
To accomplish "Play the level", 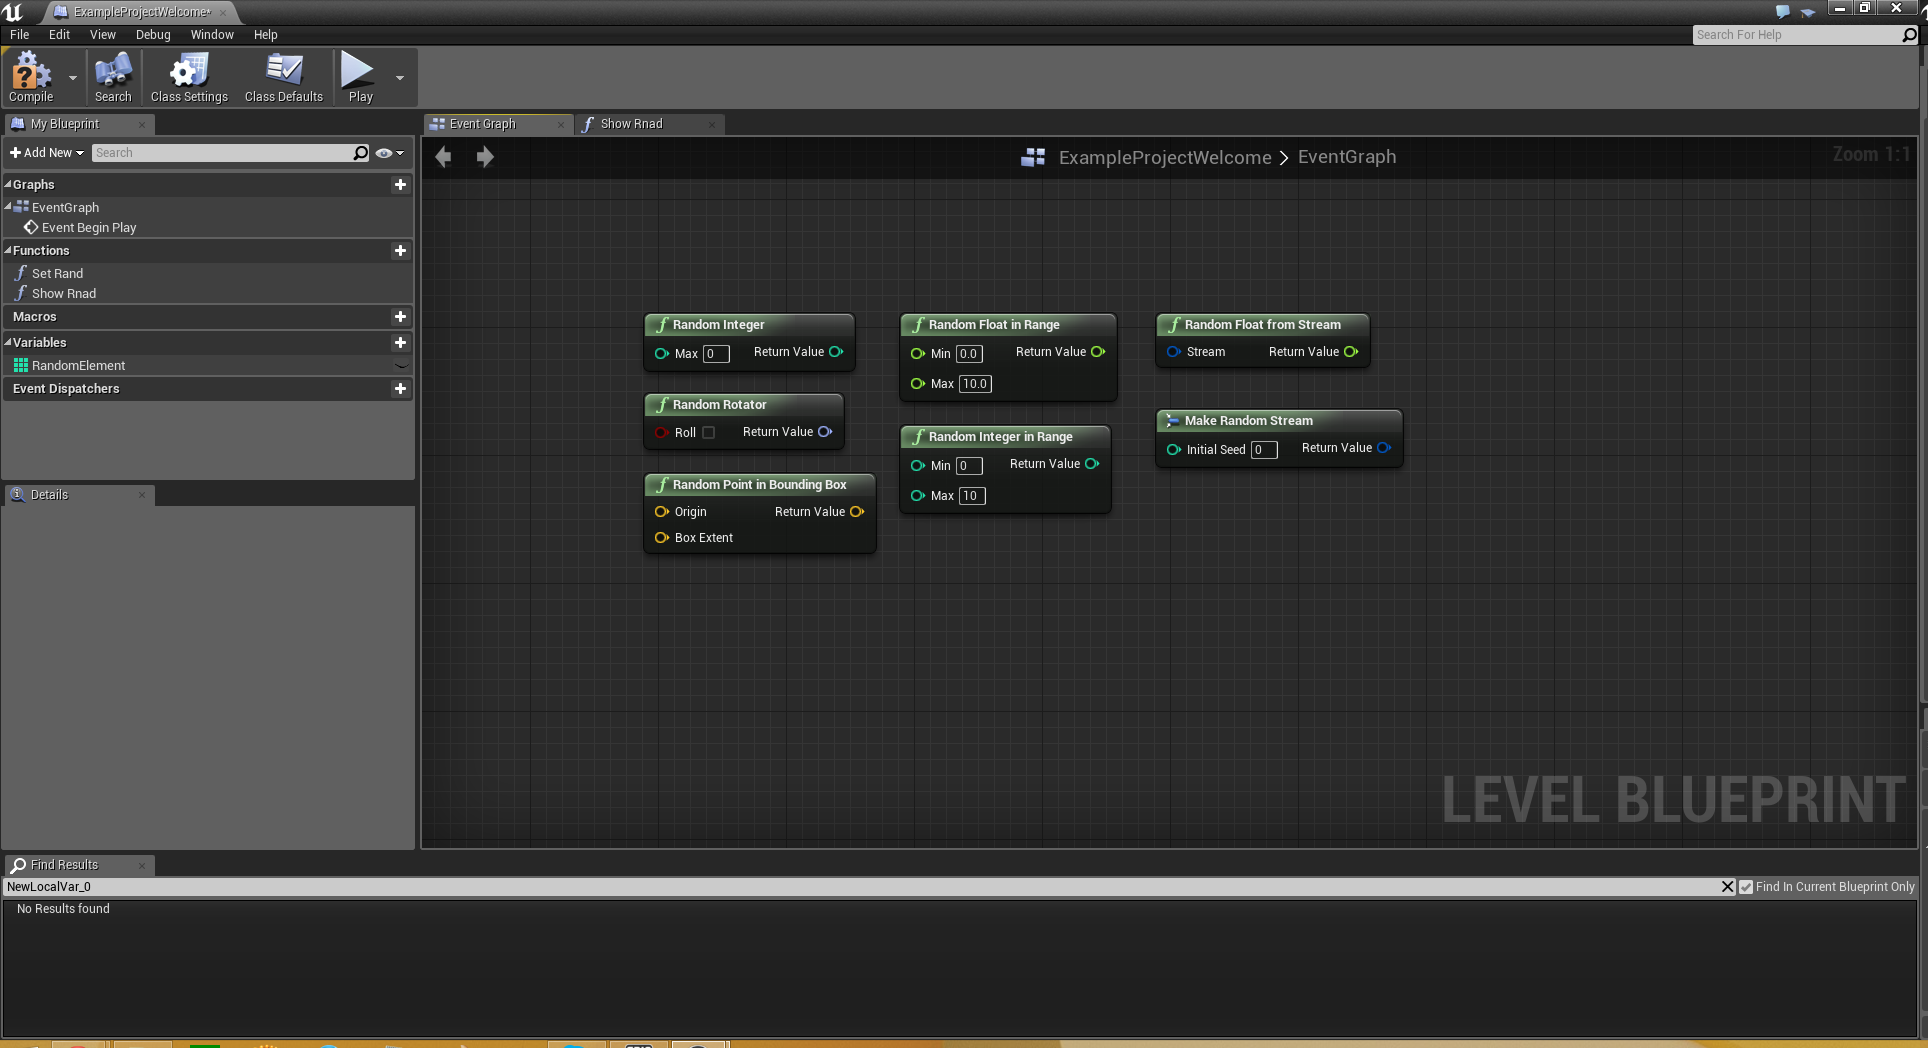I will tap(360, 77).
